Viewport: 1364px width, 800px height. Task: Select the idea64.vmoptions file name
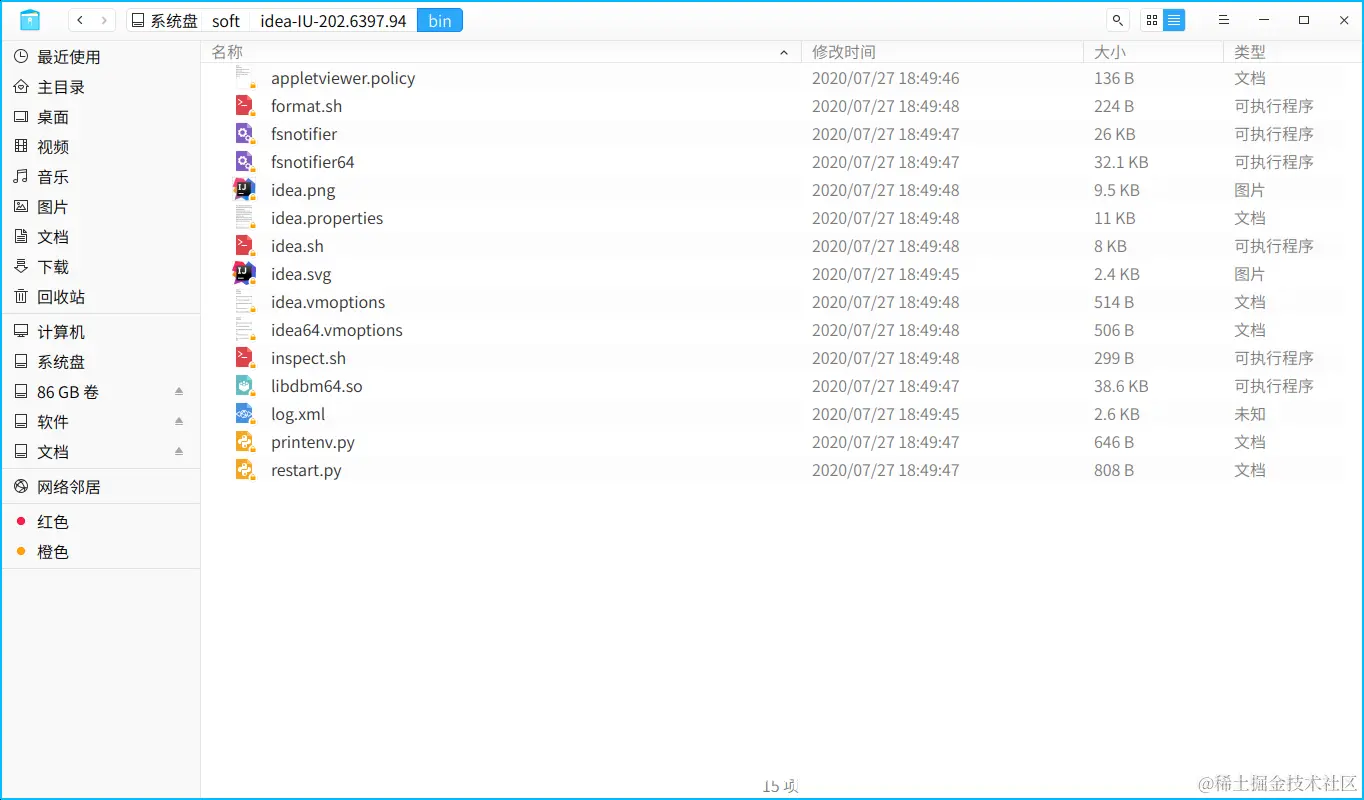pos(337,330)
